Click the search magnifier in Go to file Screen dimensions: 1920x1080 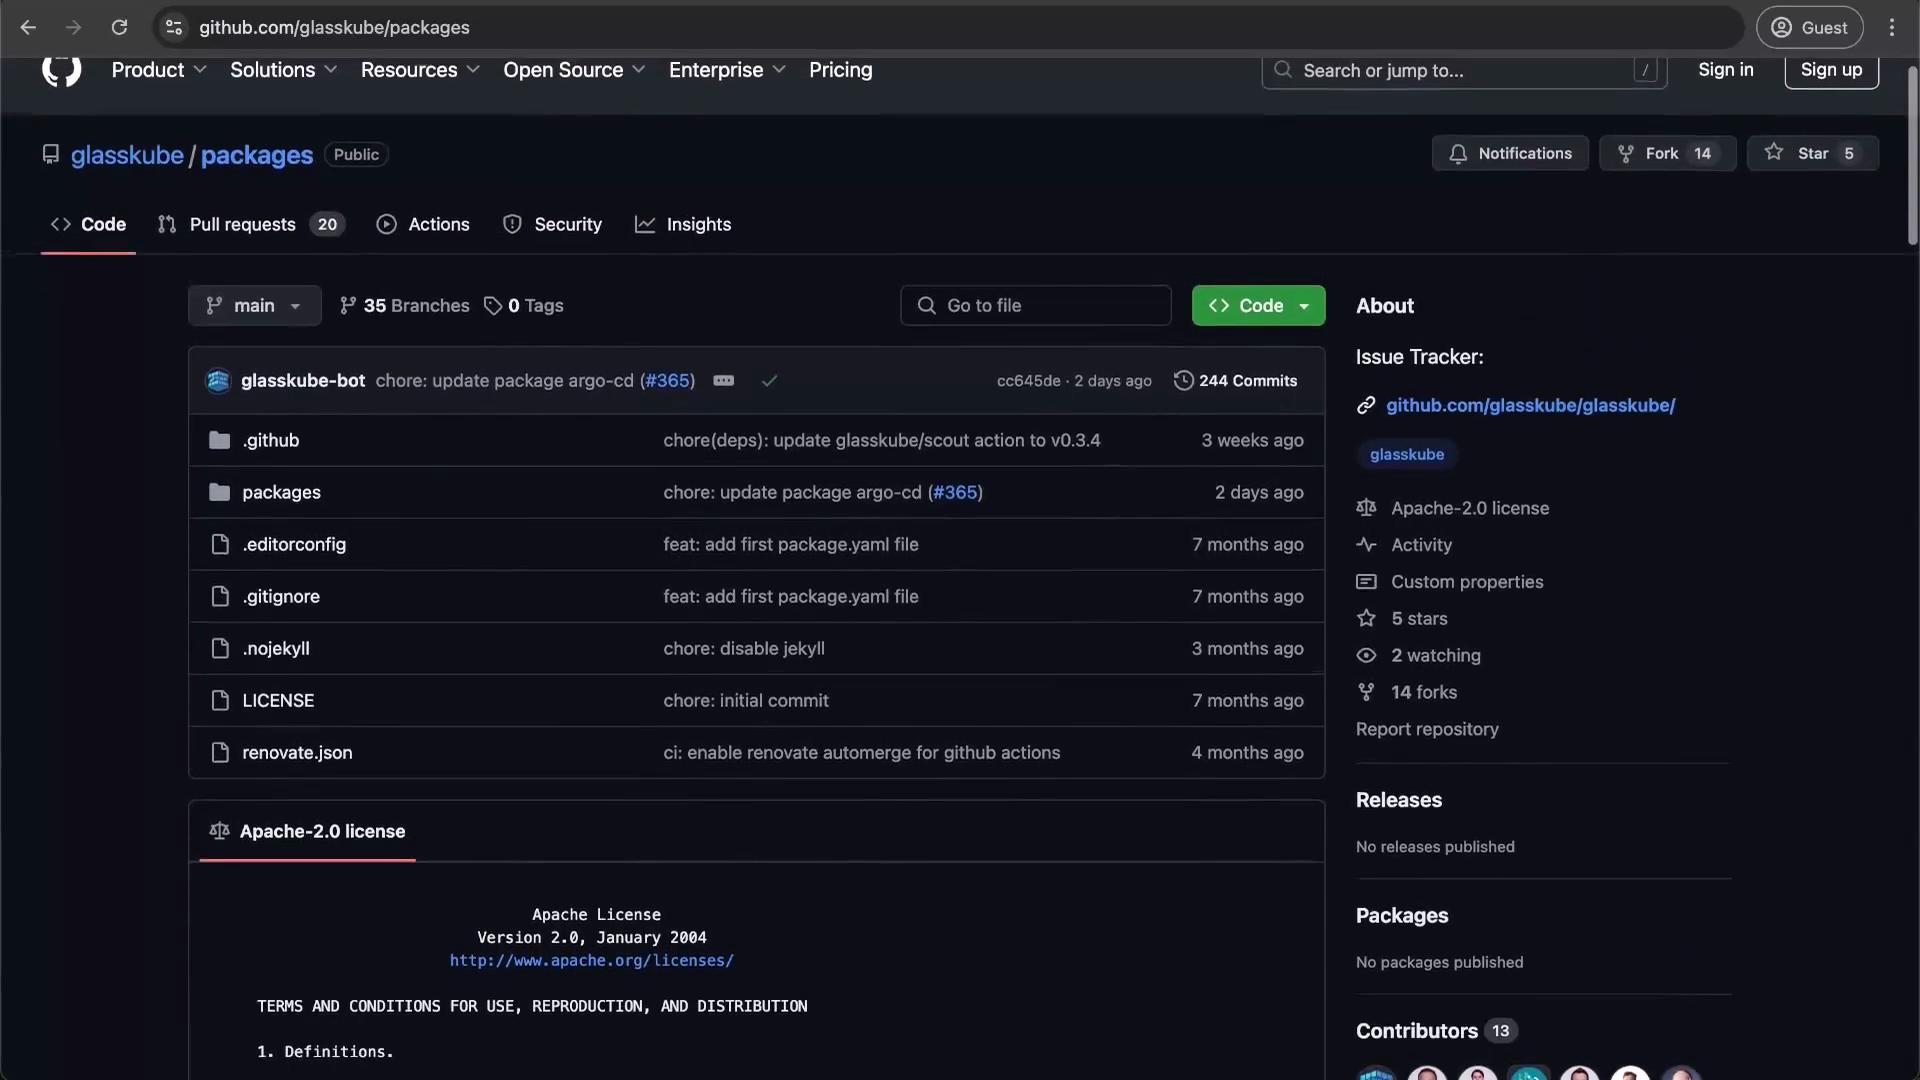pos(927,305)
